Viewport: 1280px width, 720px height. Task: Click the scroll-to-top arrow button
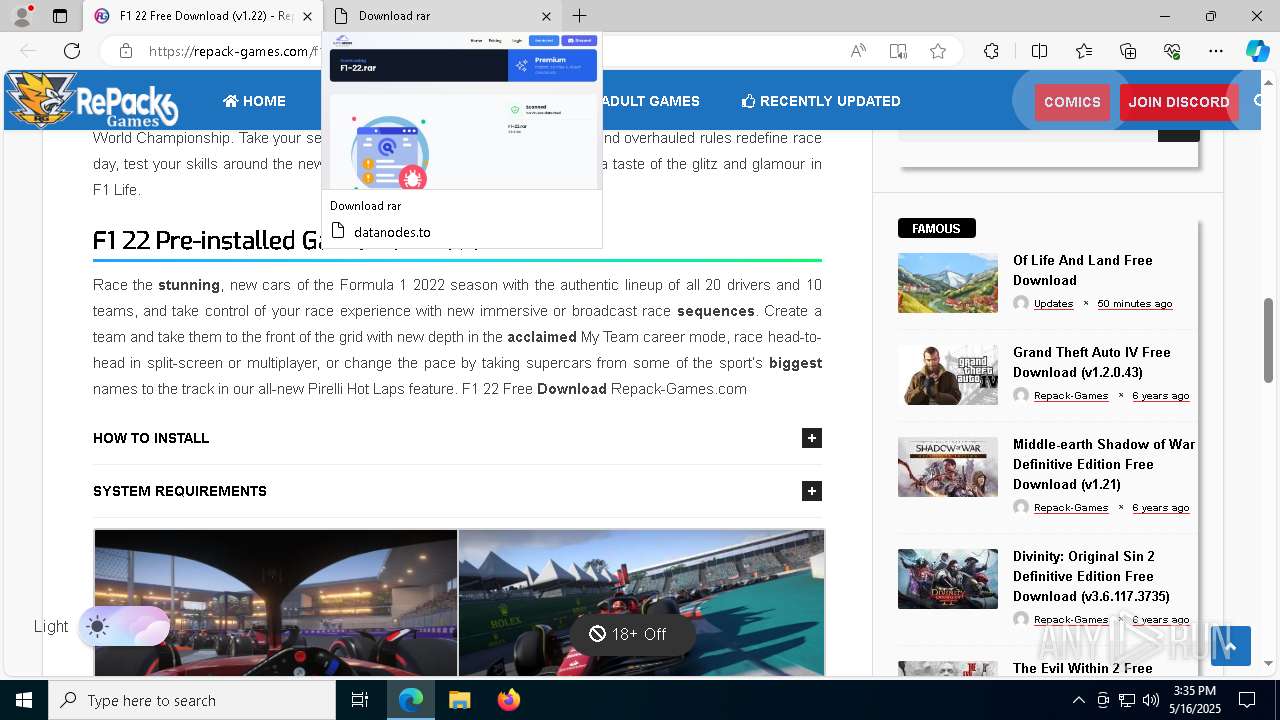[1231, 646]
